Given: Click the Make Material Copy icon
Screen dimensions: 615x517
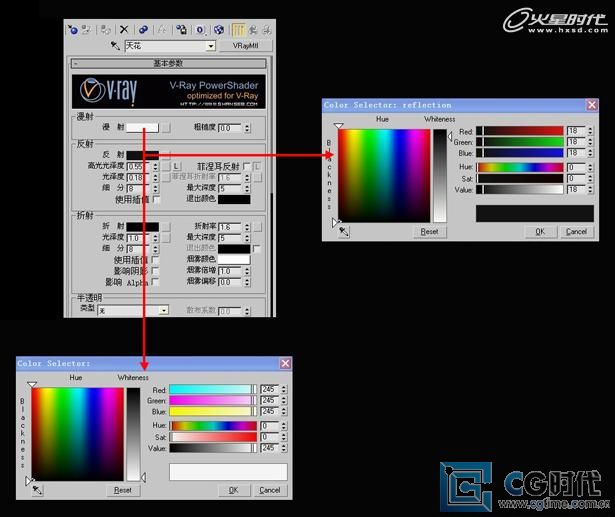Looking at the screenshot, I should (143, 29).
